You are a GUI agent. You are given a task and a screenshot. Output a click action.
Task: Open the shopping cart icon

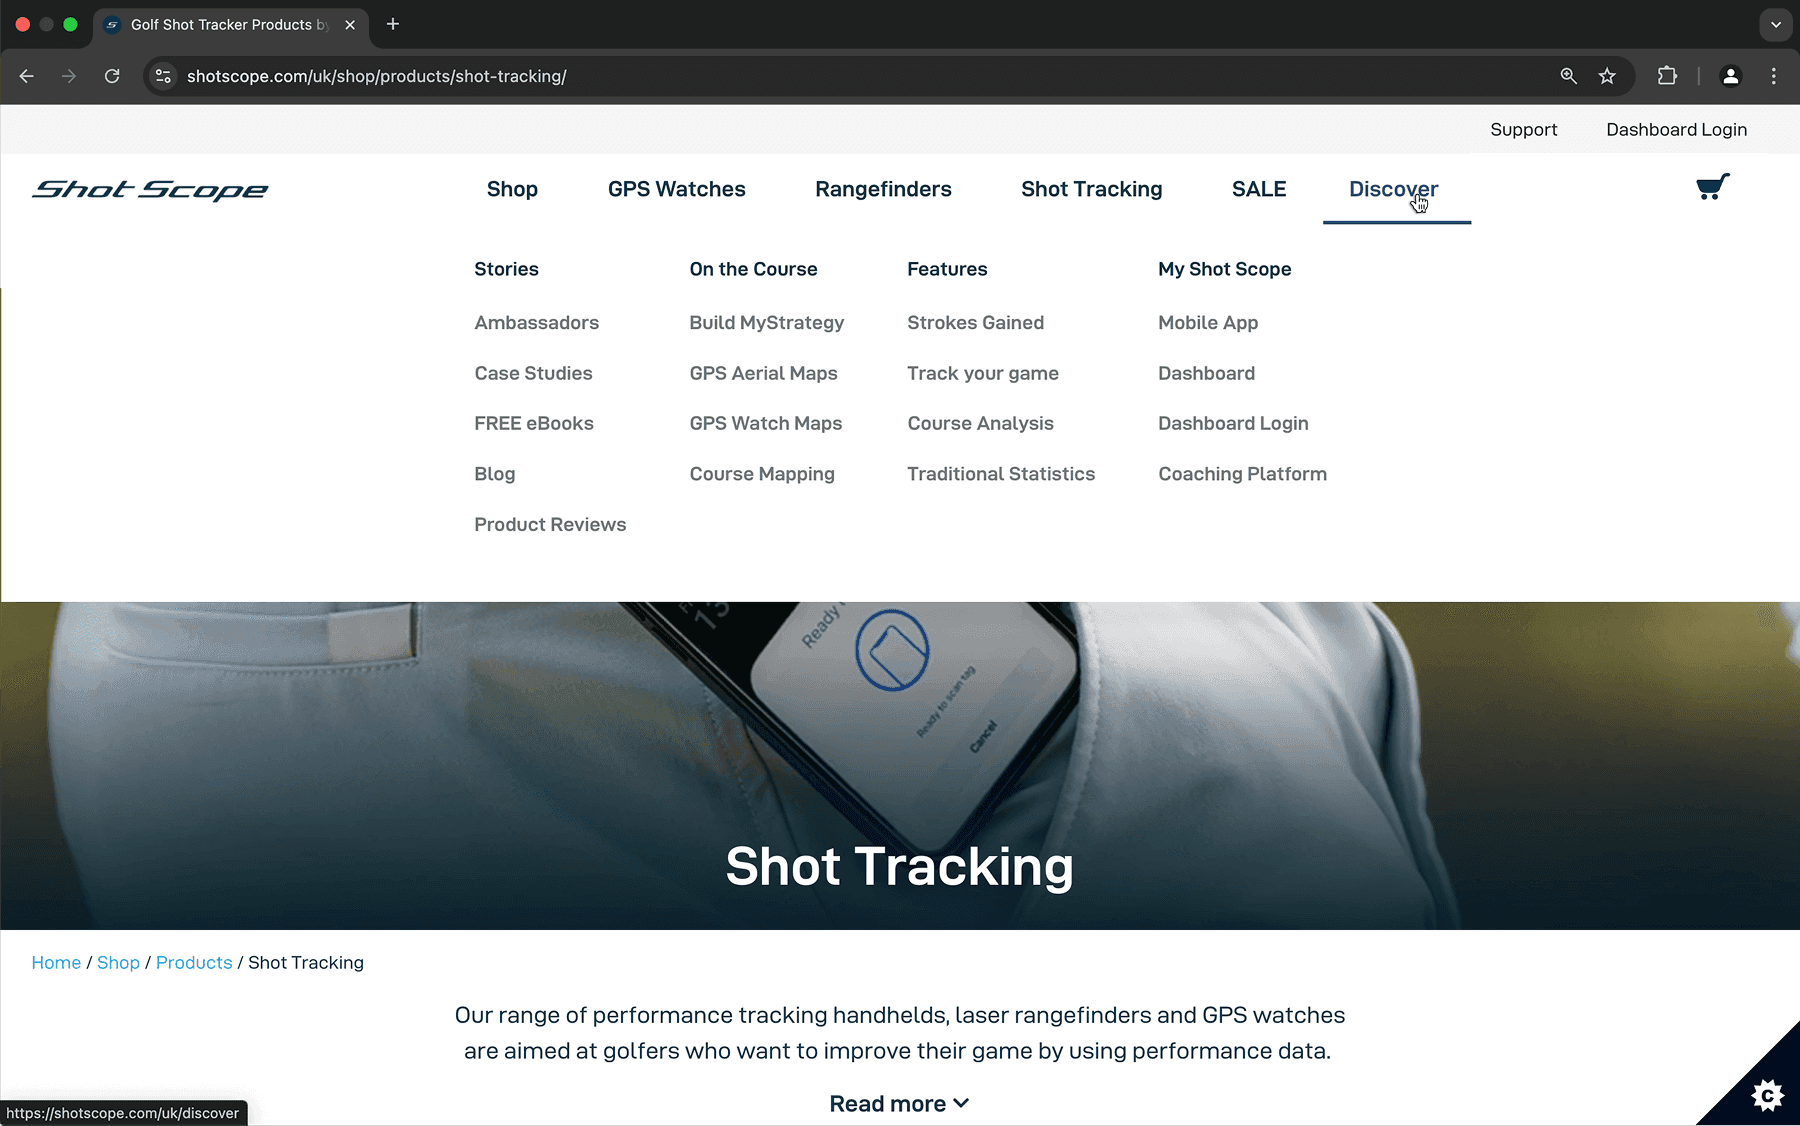pyautogui.click(x=1712, y=187)
